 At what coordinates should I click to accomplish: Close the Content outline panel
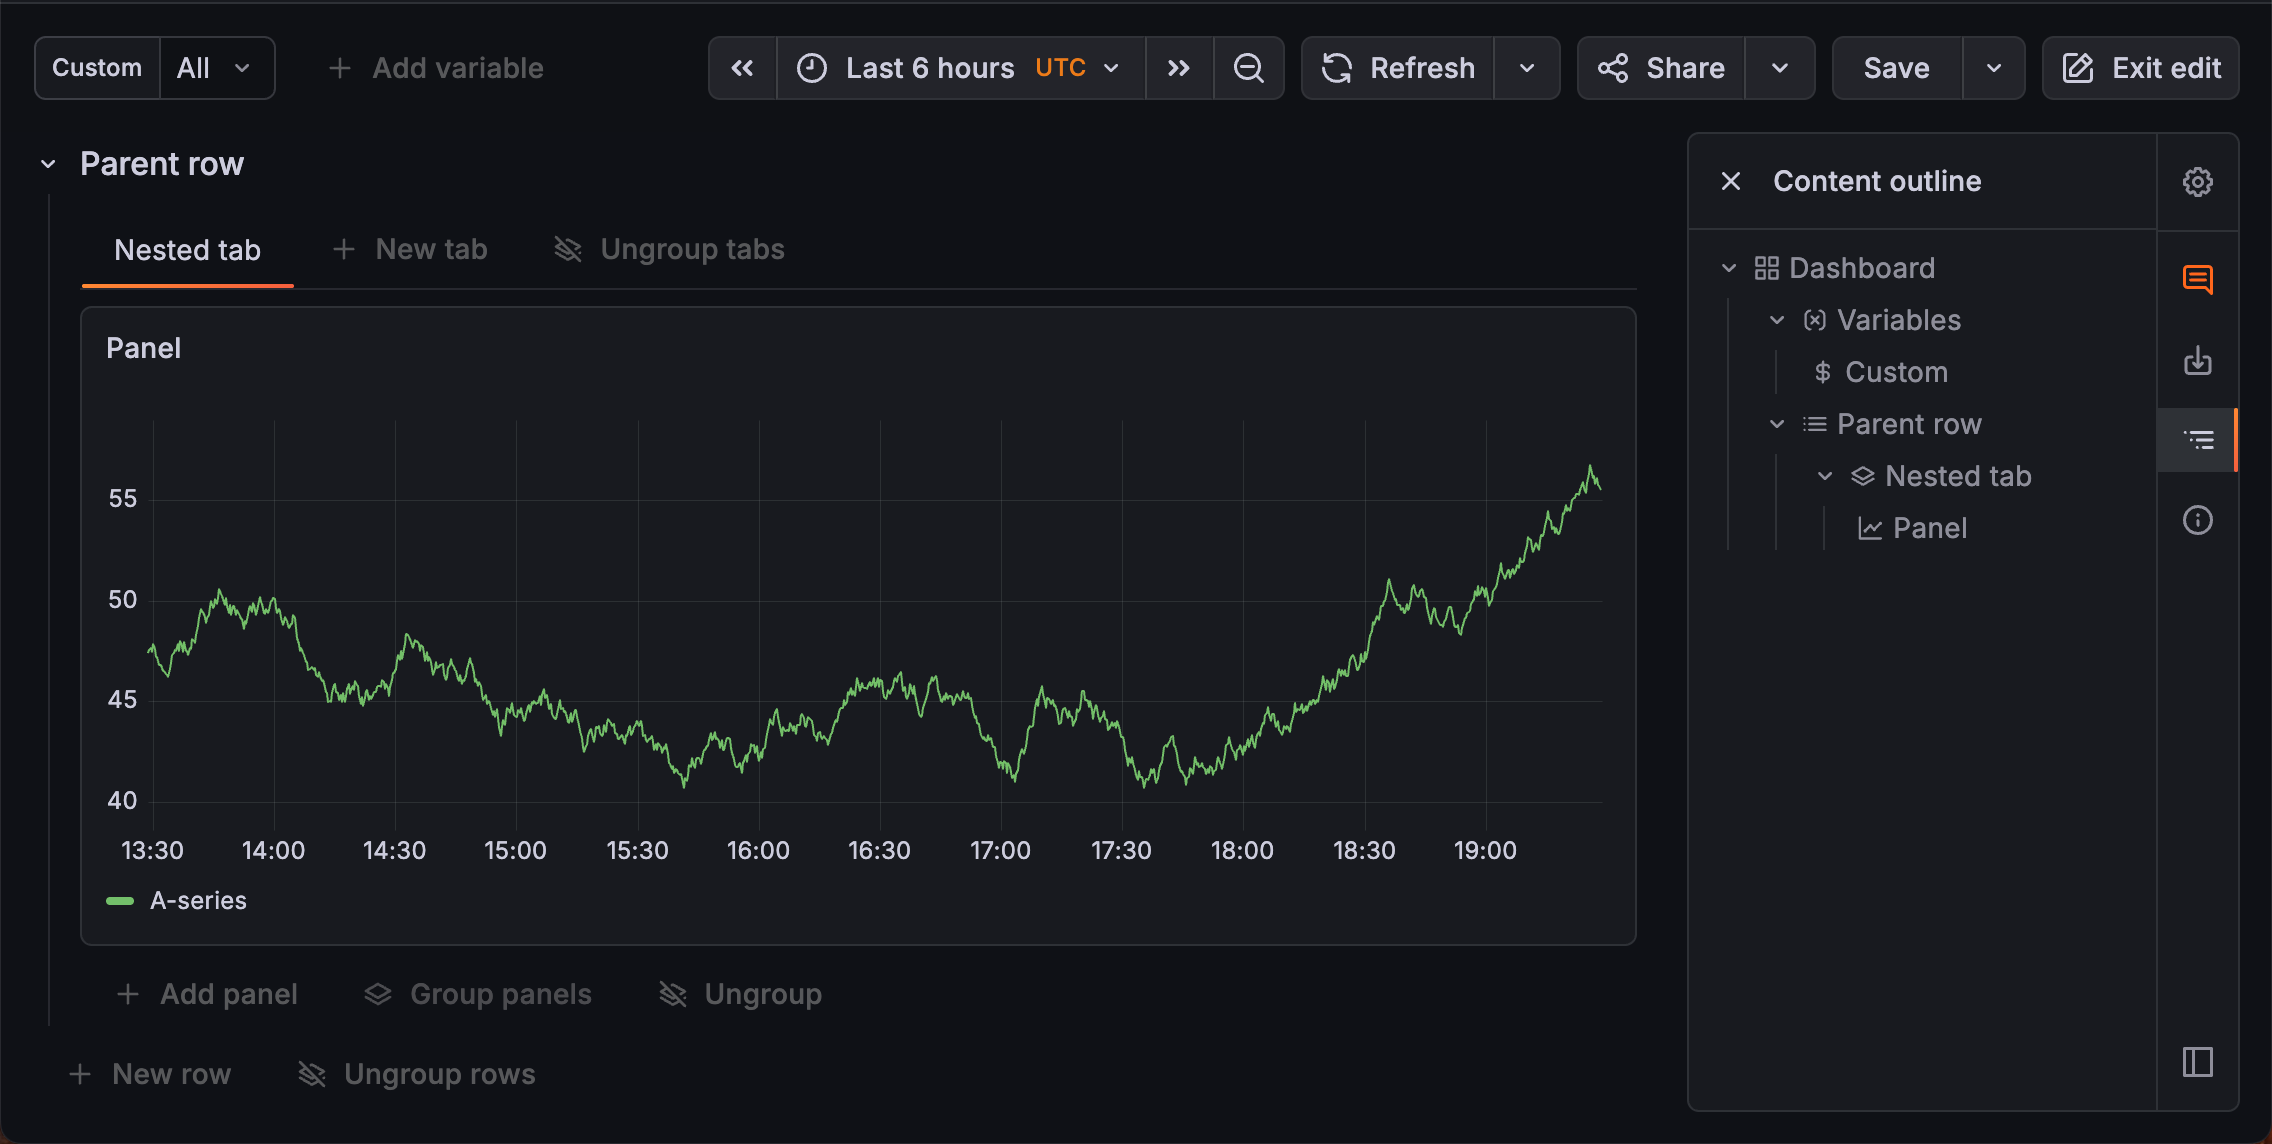pyautogui.click(x=1729, y=181)
